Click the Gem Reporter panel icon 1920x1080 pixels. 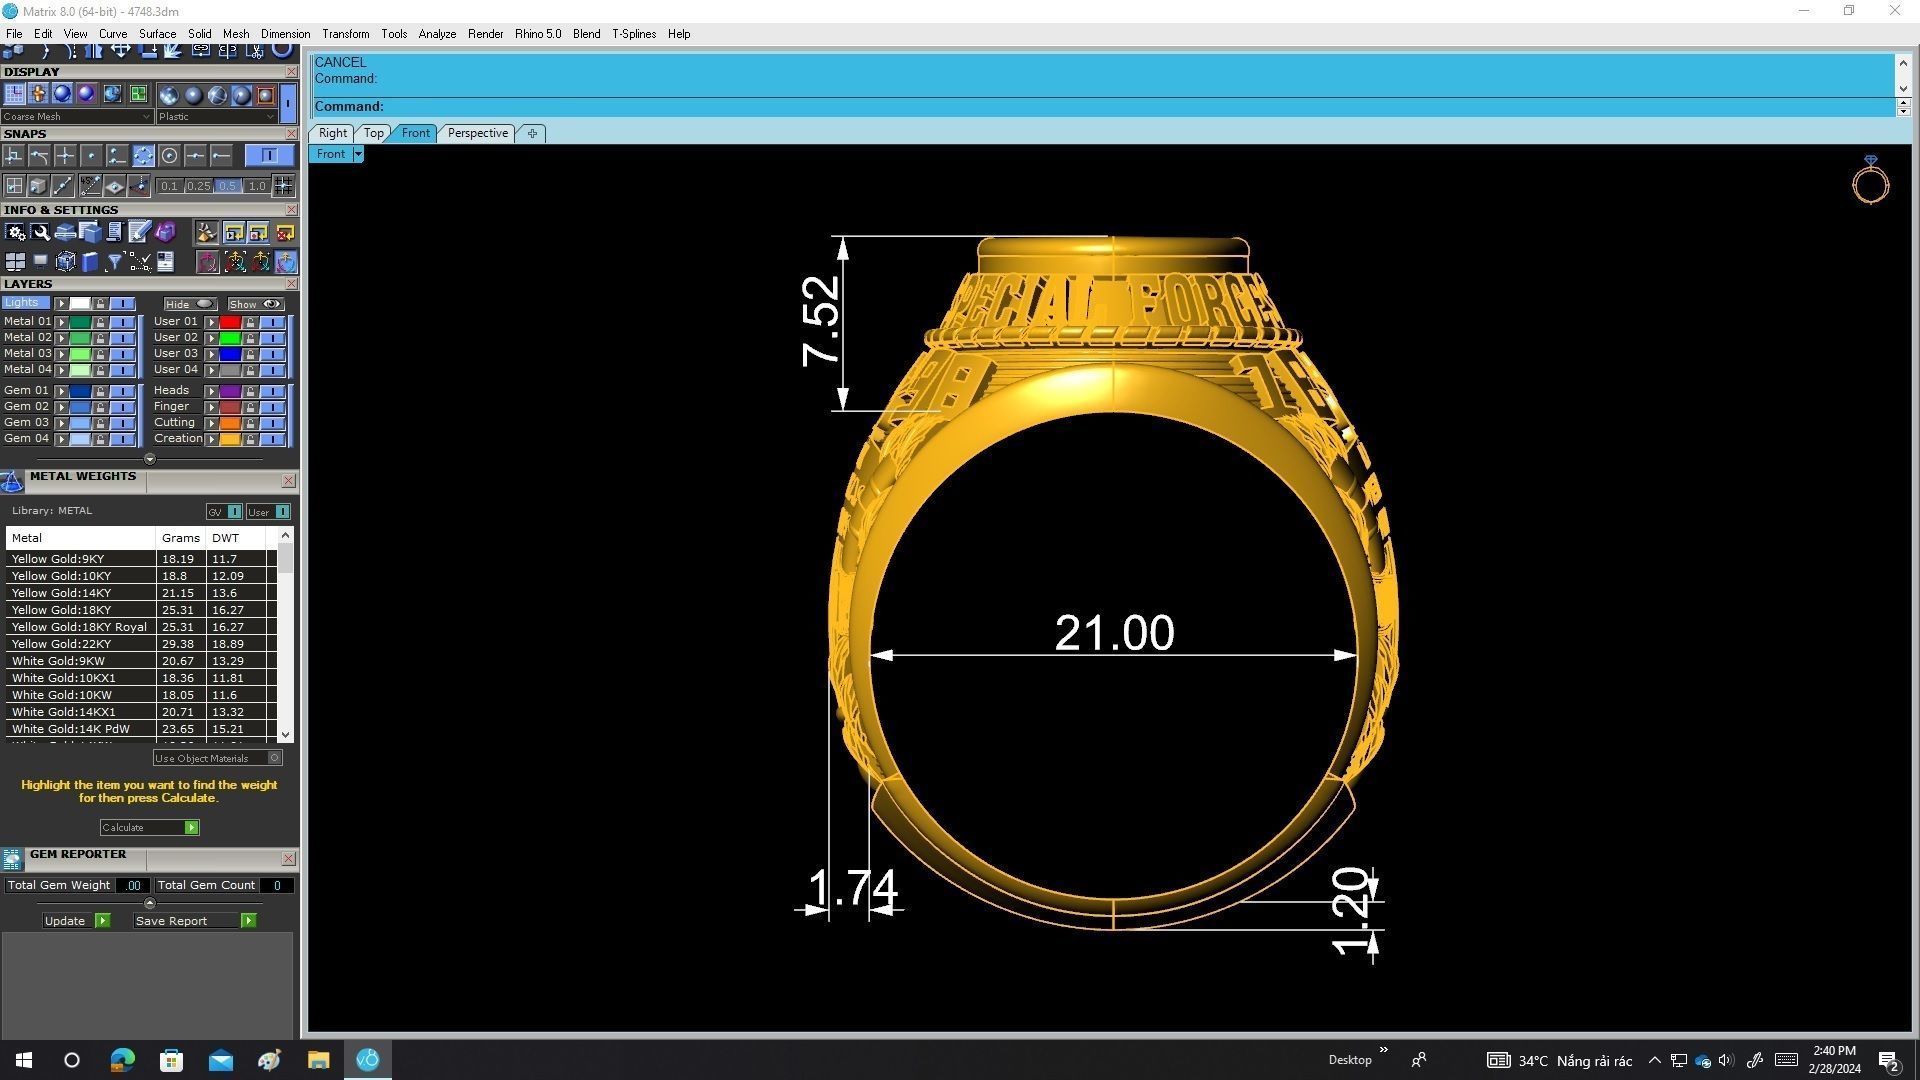click(x=12, y=859)
